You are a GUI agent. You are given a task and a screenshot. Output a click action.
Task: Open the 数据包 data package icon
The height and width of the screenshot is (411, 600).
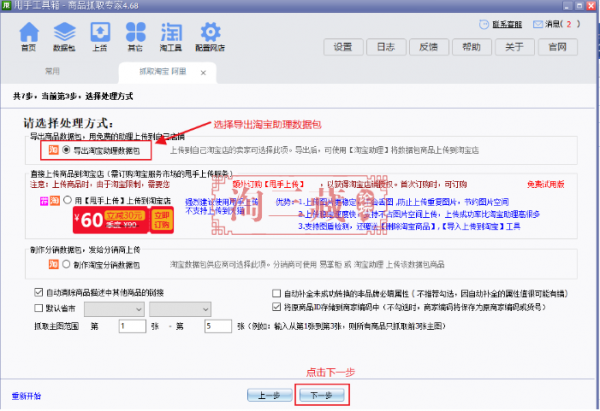(64, 32)
